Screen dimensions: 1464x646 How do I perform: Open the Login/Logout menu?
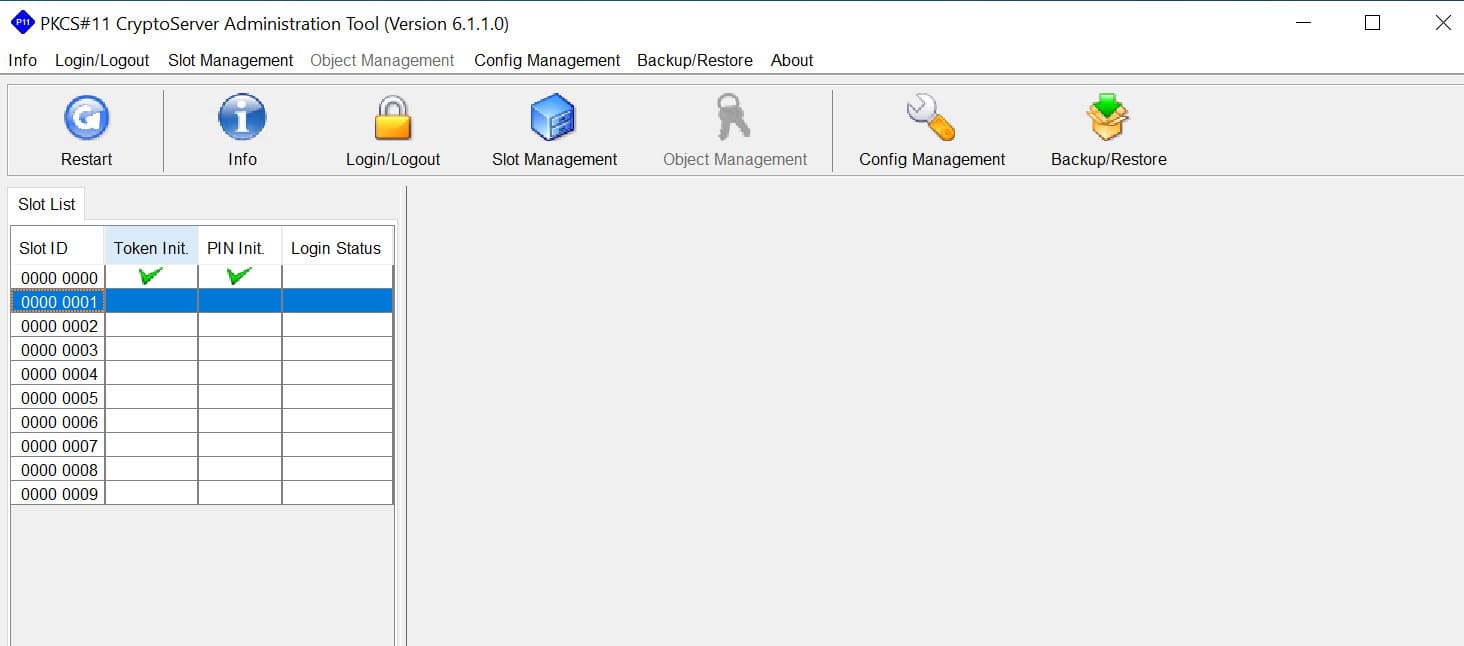pos(102,60)
